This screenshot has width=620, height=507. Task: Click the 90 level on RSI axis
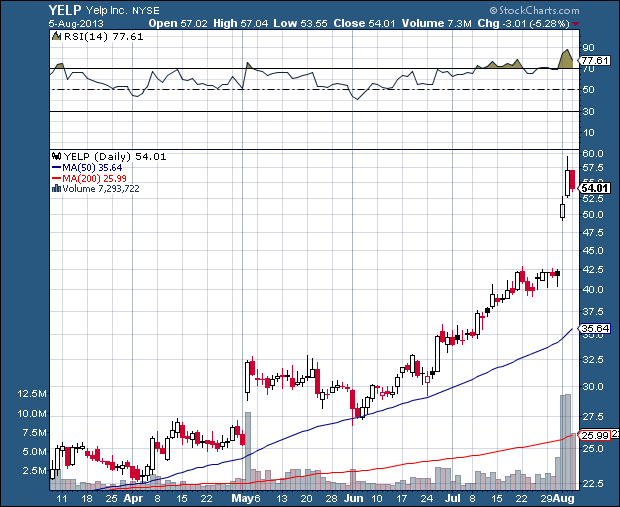(x=588, y=48)
